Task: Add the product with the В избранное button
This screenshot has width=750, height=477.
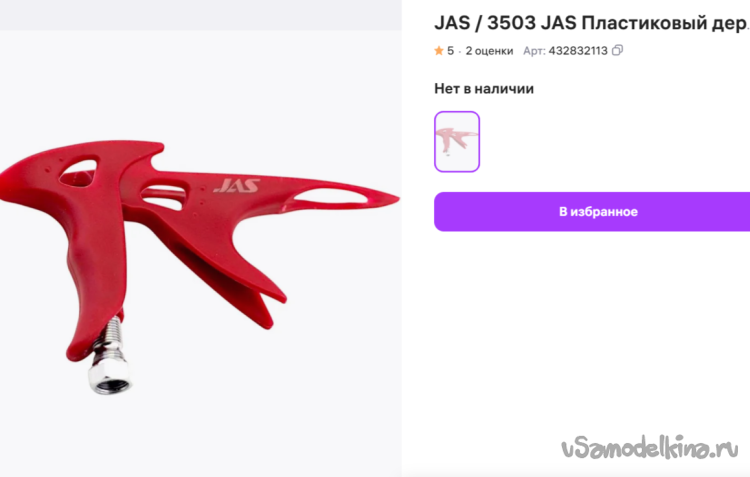Action: [592, 211]
